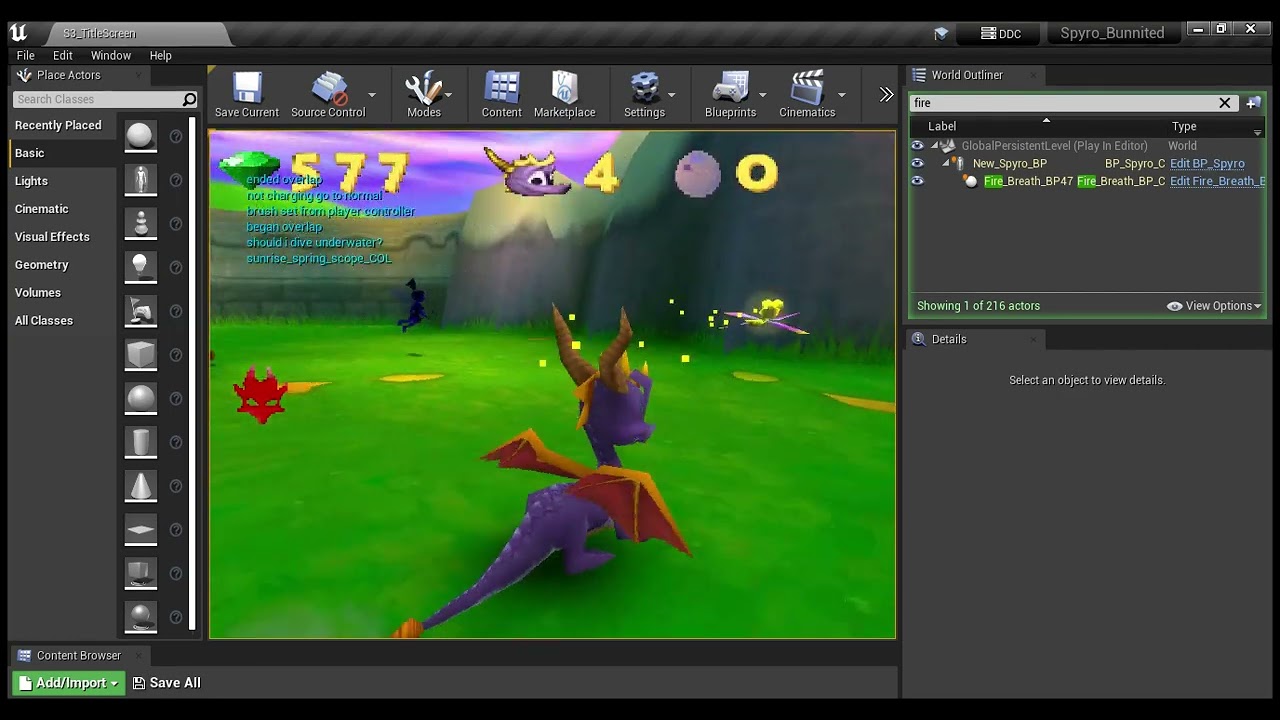Screen dimensions: 1280x720
Task: Click the help icon beside the Point Light actor
Action: tap(176, 267)
